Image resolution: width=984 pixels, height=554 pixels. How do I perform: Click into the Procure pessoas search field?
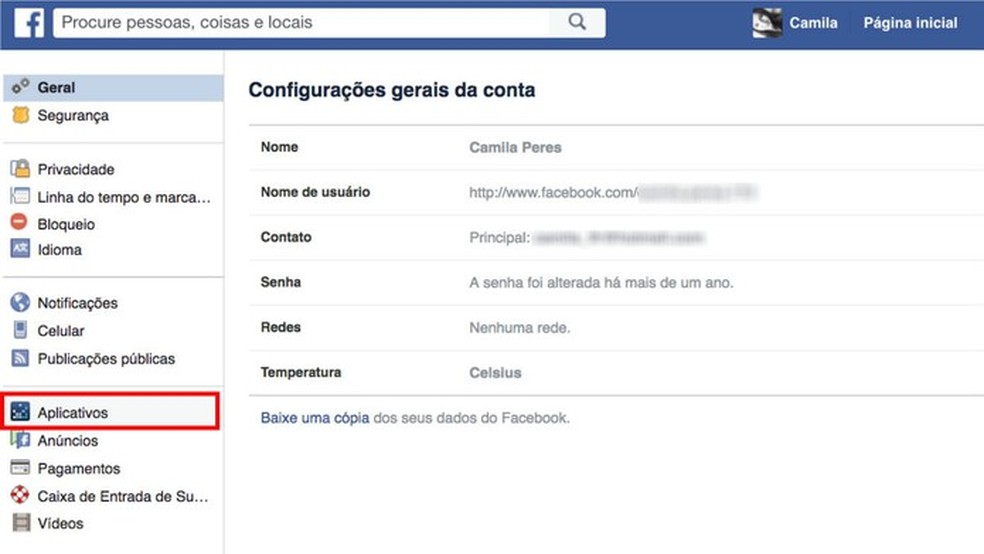pyautogui.click(x=301, y=23)
